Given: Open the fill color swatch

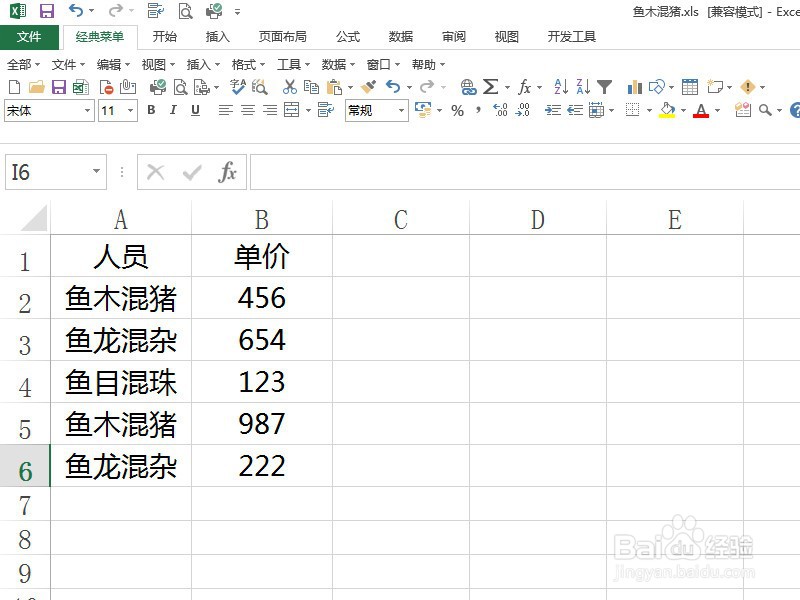Looking at the screenshot, I should (669, 112).
